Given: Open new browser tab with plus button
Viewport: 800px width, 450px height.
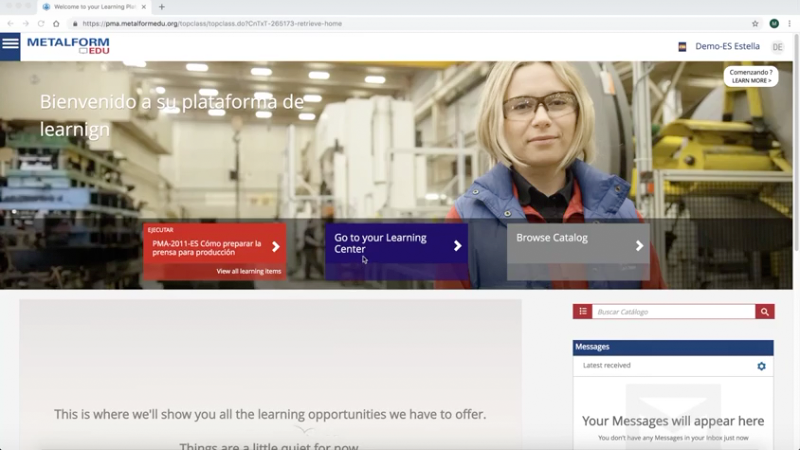Looking at the screenshot, I should pos(162,7).
